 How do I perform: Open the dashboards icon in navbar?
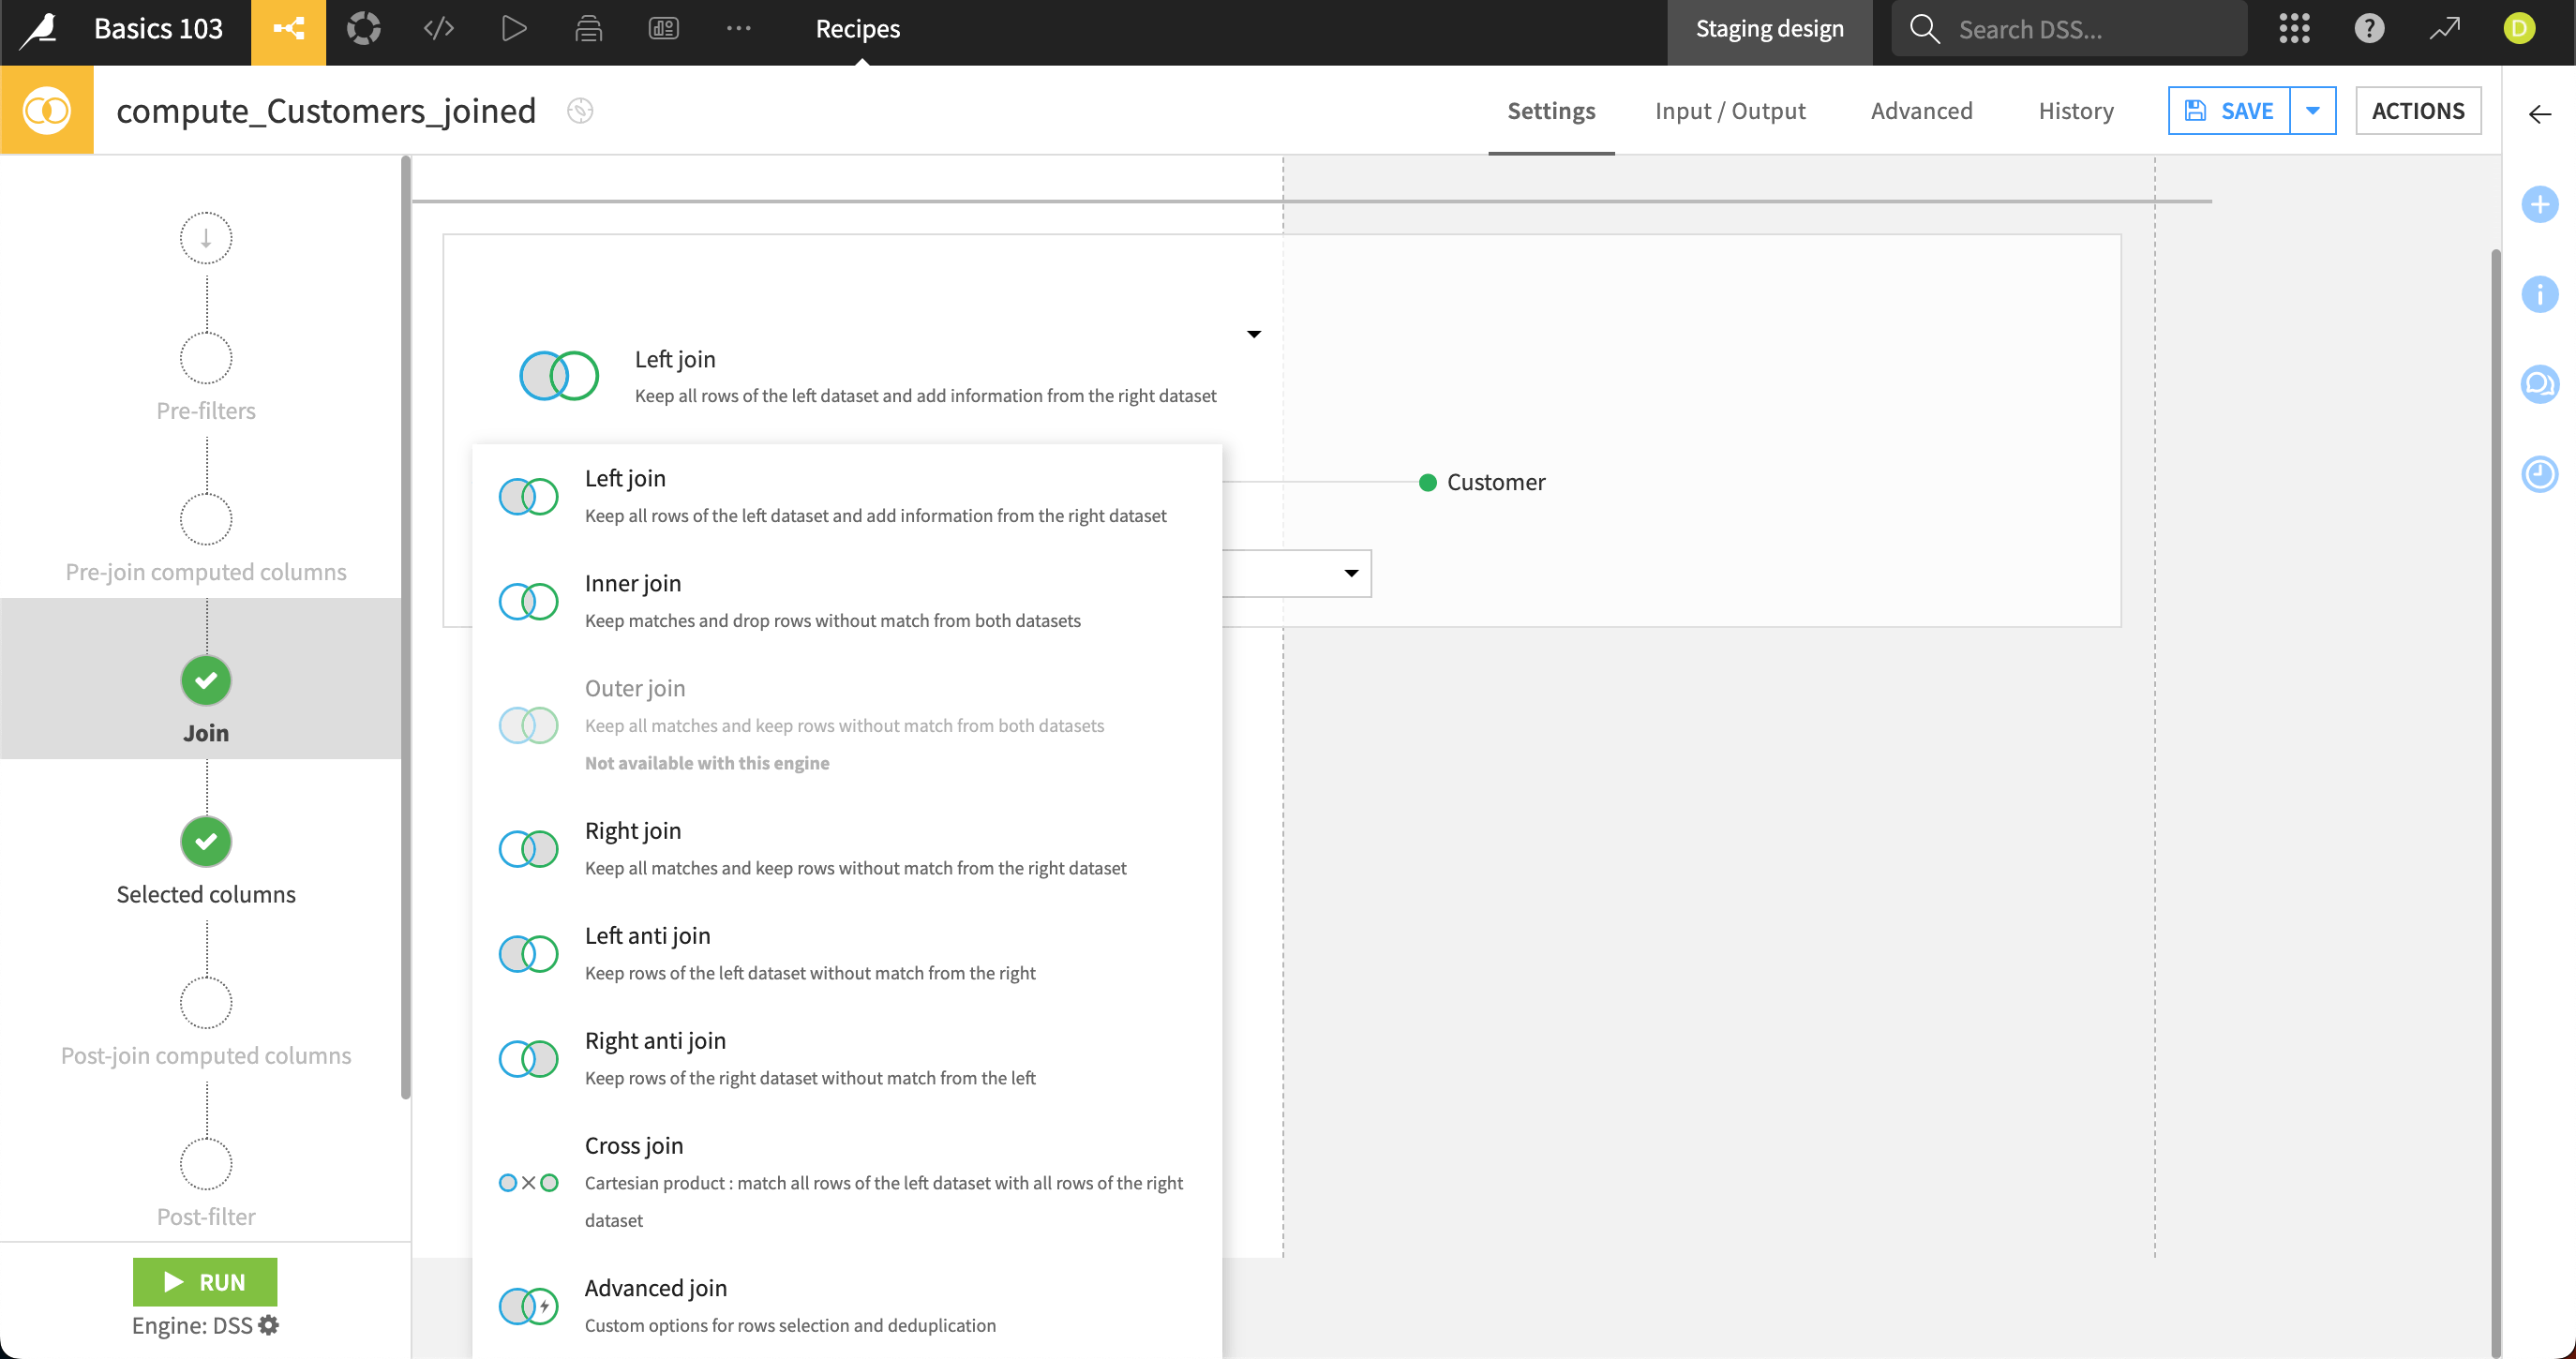(663, 29)
